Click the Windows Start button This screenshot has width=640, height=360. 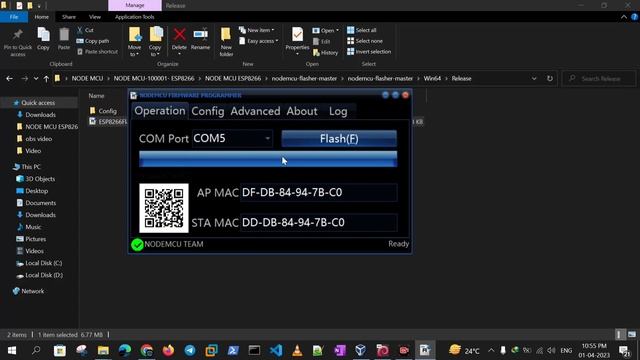(x=11, y=350)
